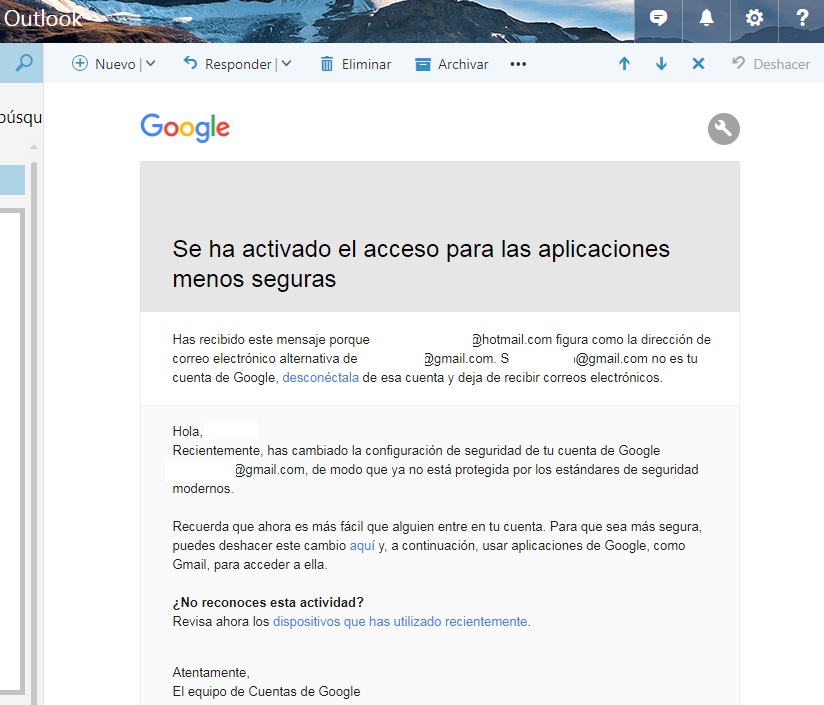824x705 pixels.
Task: Click the '¿No reconoces esta actividad?' heading
Action: [268, 603]
